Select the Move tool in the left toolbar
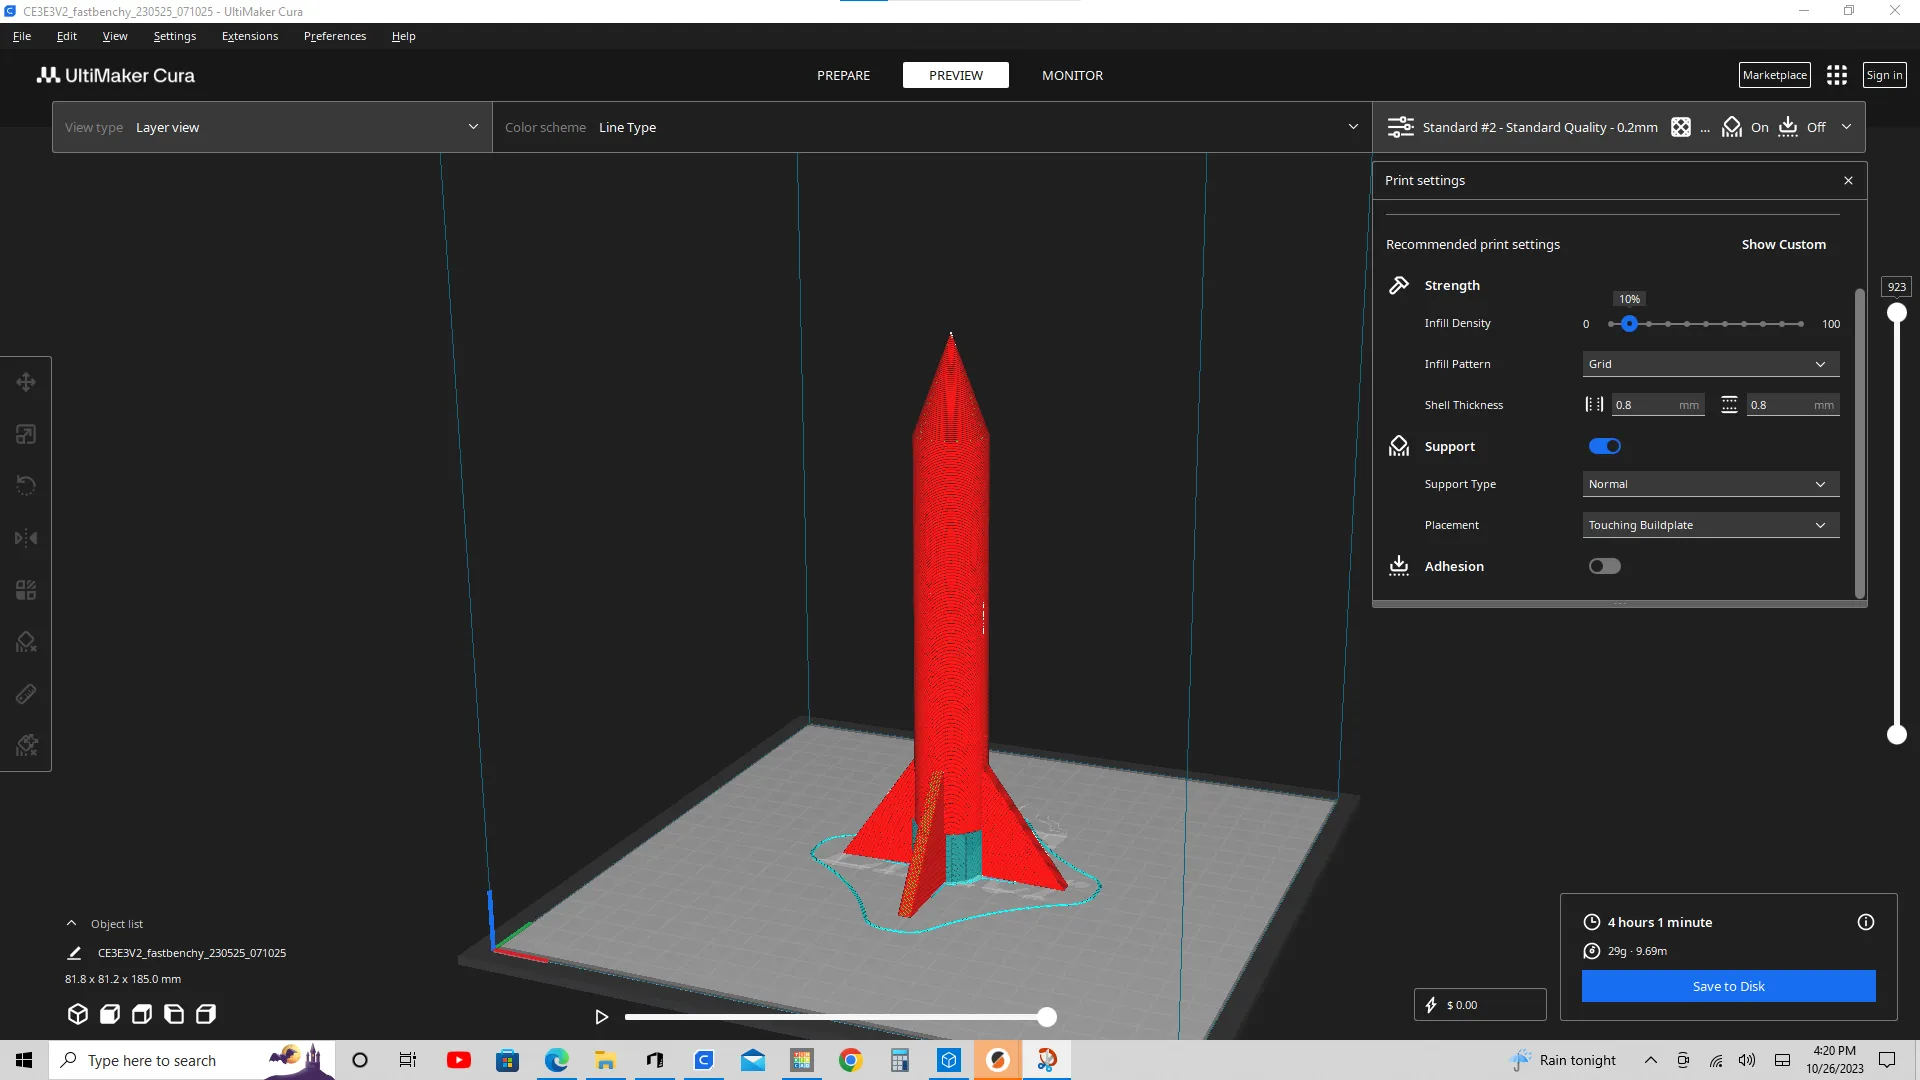Screen dimensions: 1920x1080 coord(25,381)
